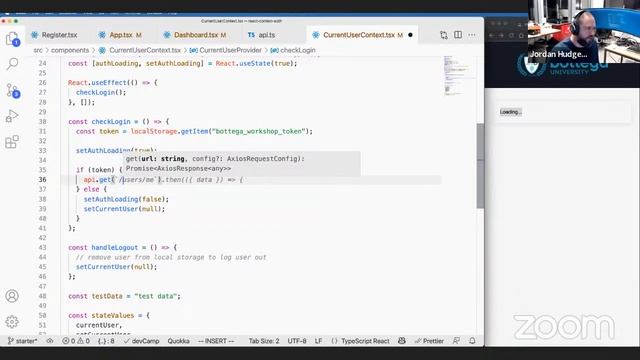This screenshot has height=360, width=640.
Task: Click the Quokka status bar item
Action: [x=178, y=341]
